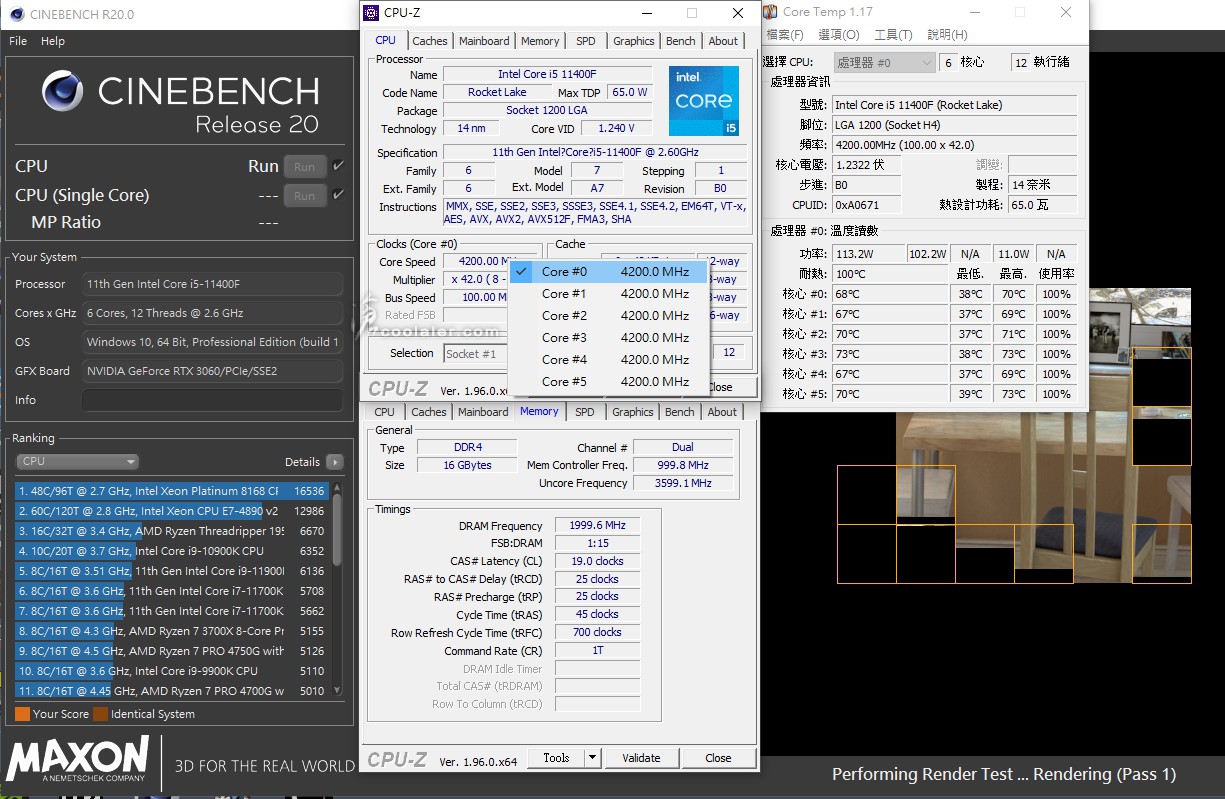Click the Core Temp title bar icon
Image resolution: width=1225 pixels, height=799 pixels.
pos(770,12)
